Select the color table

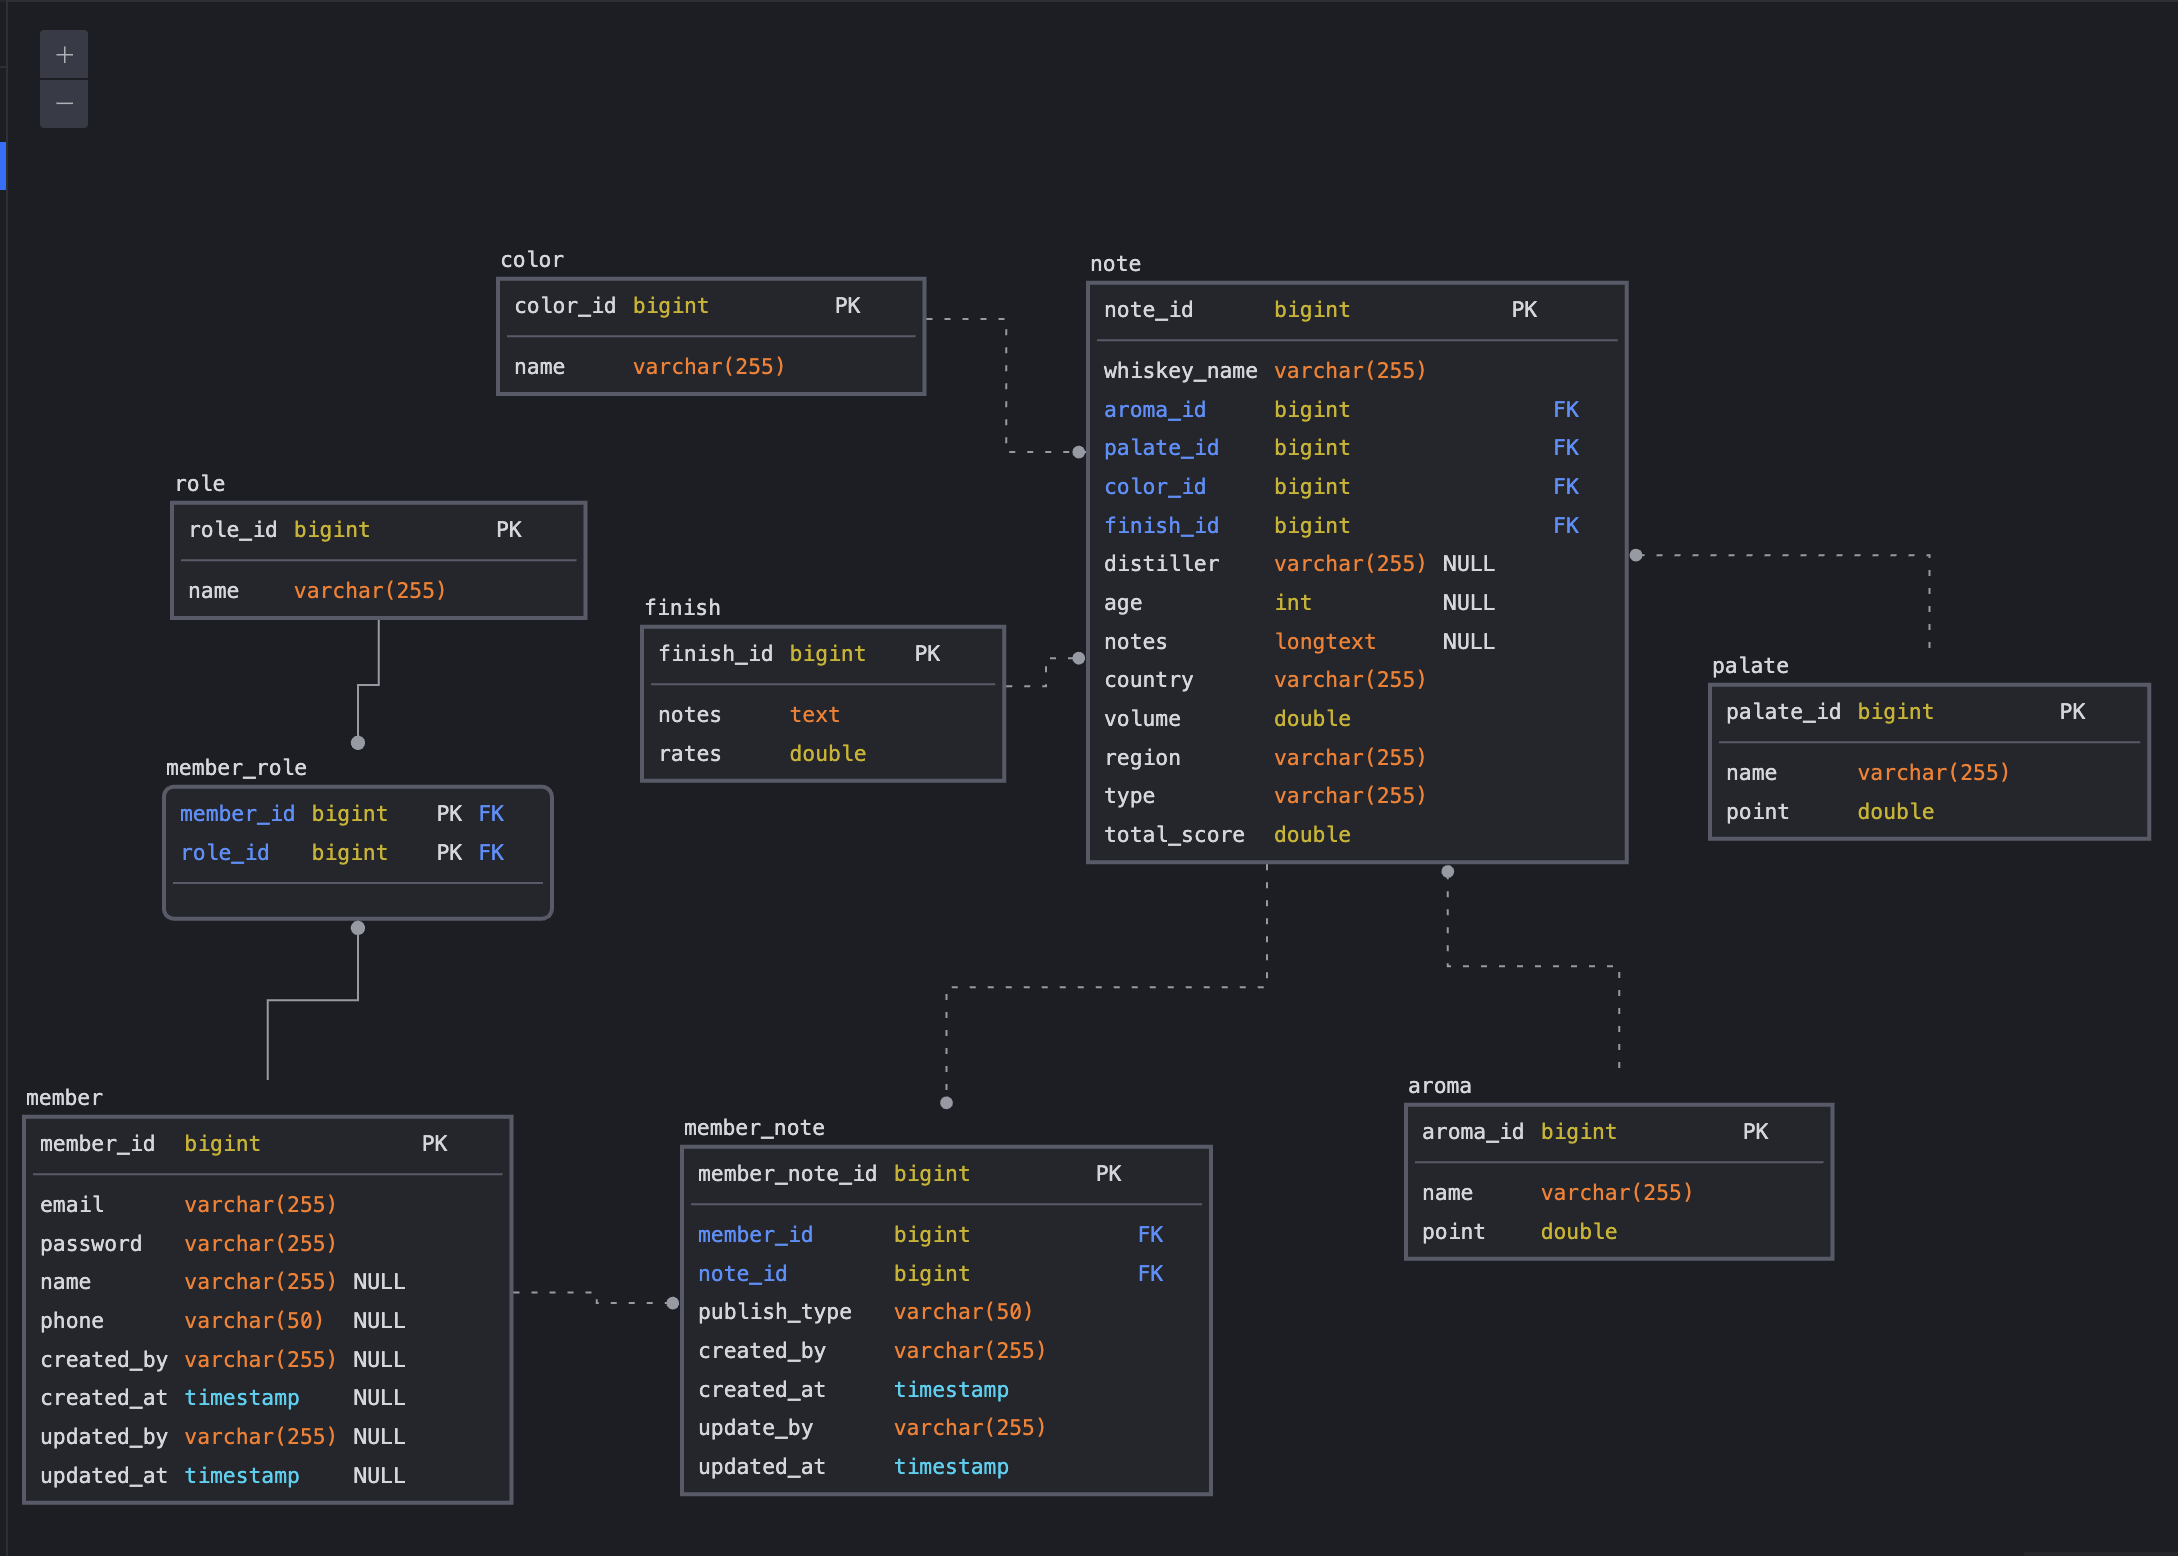710,335
